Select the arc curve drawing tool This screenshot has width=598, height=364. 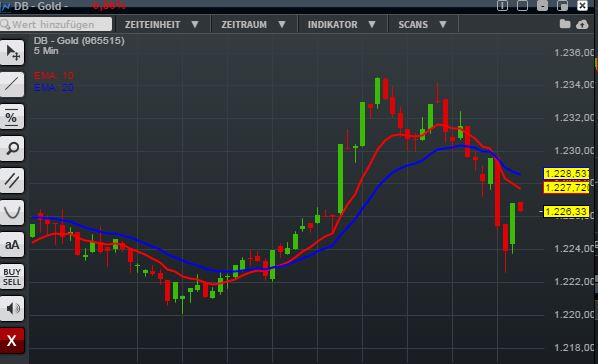pyautogui.click(x=12, y=212)
